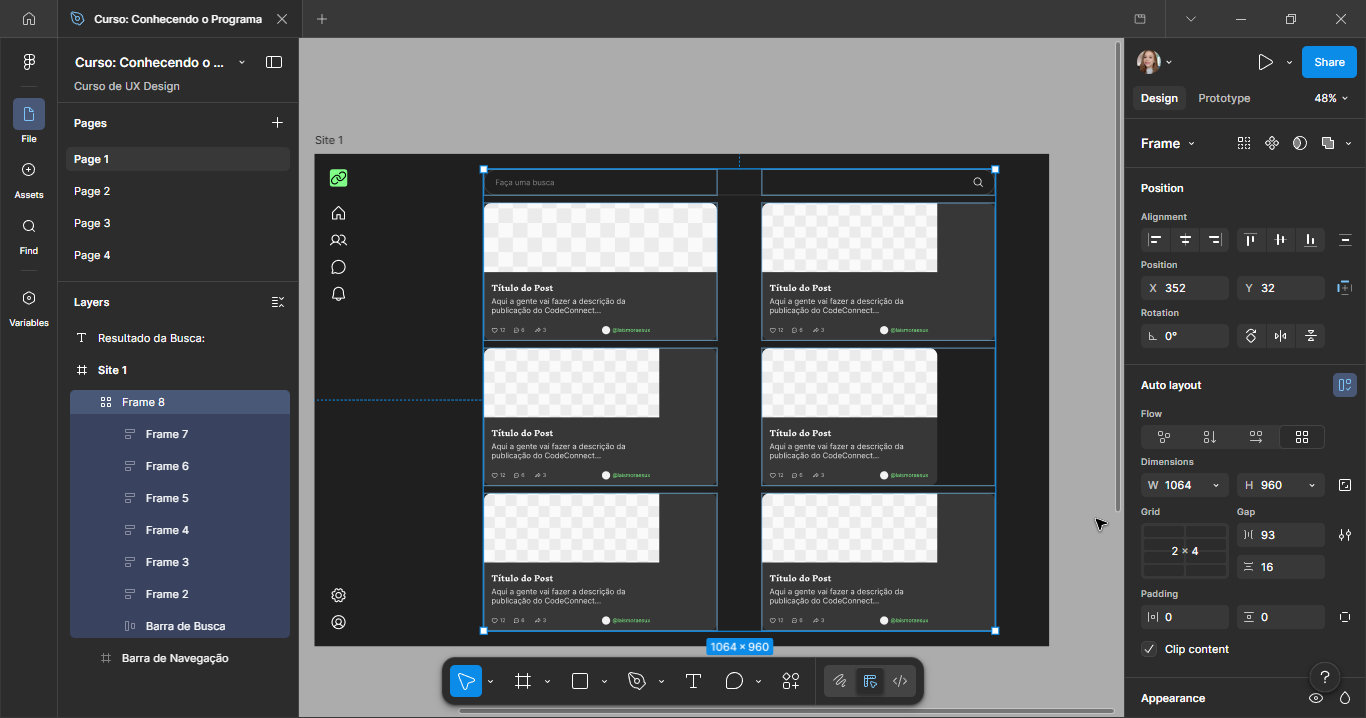Viewport: 1366px width, 718px height.
Task: Select the Barra de Navegação layer
Action: click(x=180, y=658)
